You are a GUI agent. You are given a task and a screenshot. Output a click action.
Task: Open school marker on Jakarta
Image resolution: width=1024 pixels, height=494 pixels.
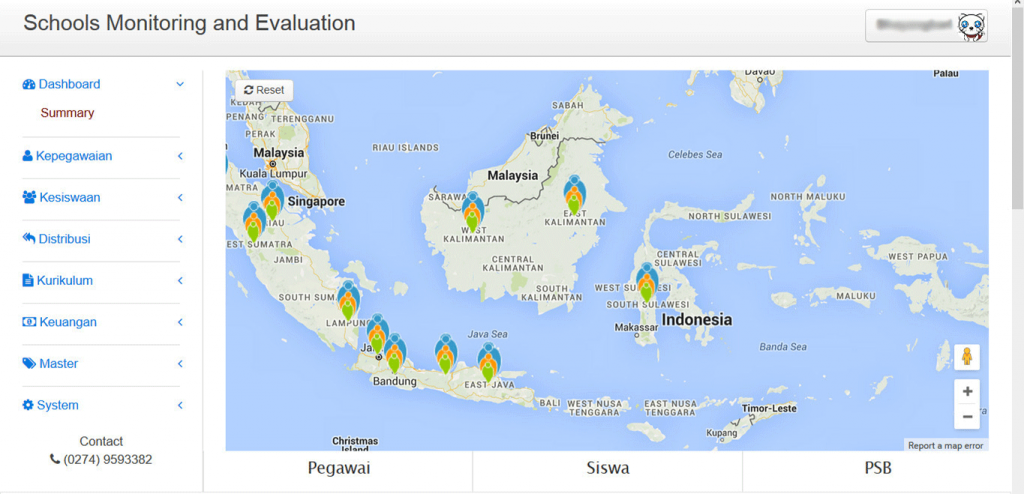coord(377,333)
